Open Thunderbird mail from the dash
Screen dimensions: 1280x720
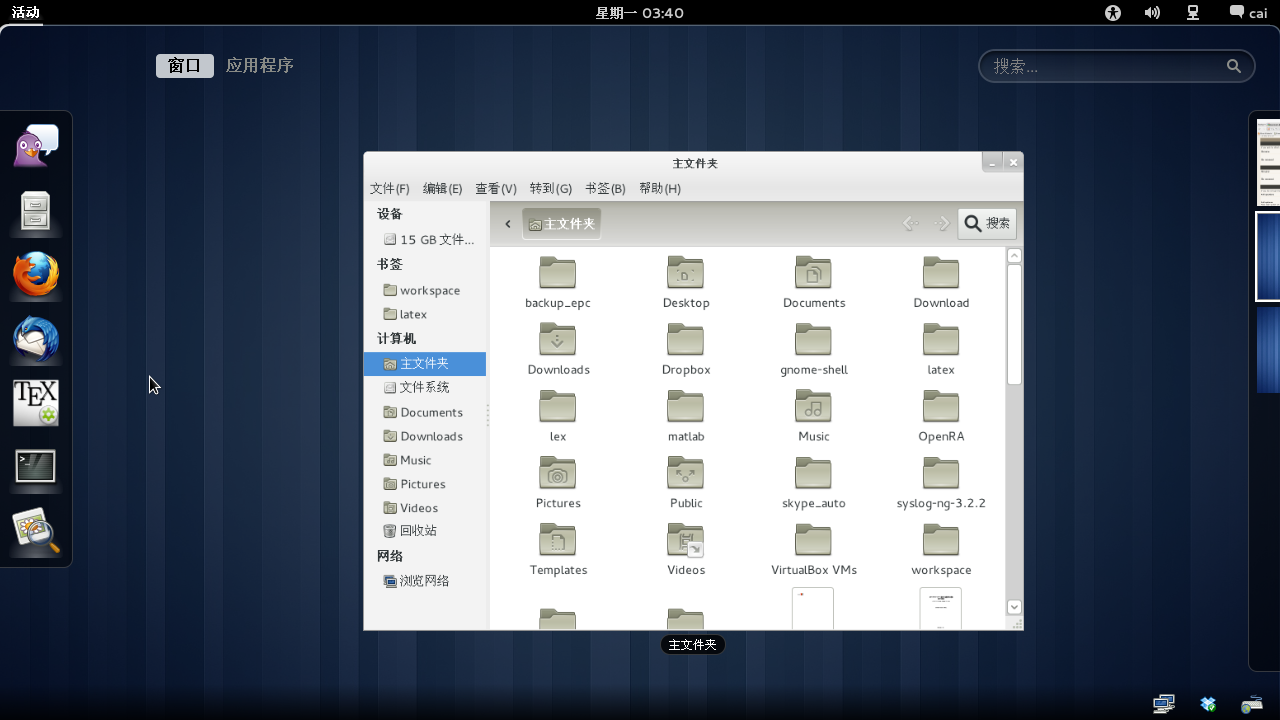point(36,340)
